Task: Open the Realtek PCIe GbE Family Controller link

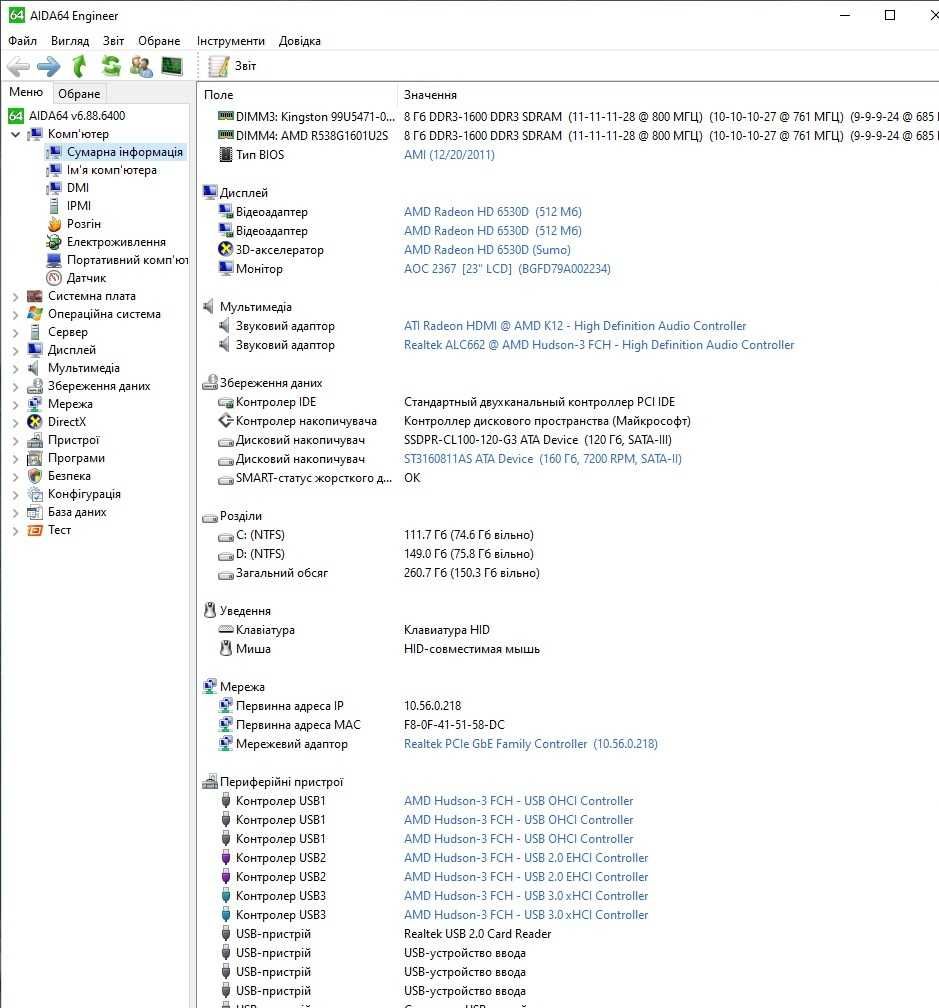Action: [530, 744]
